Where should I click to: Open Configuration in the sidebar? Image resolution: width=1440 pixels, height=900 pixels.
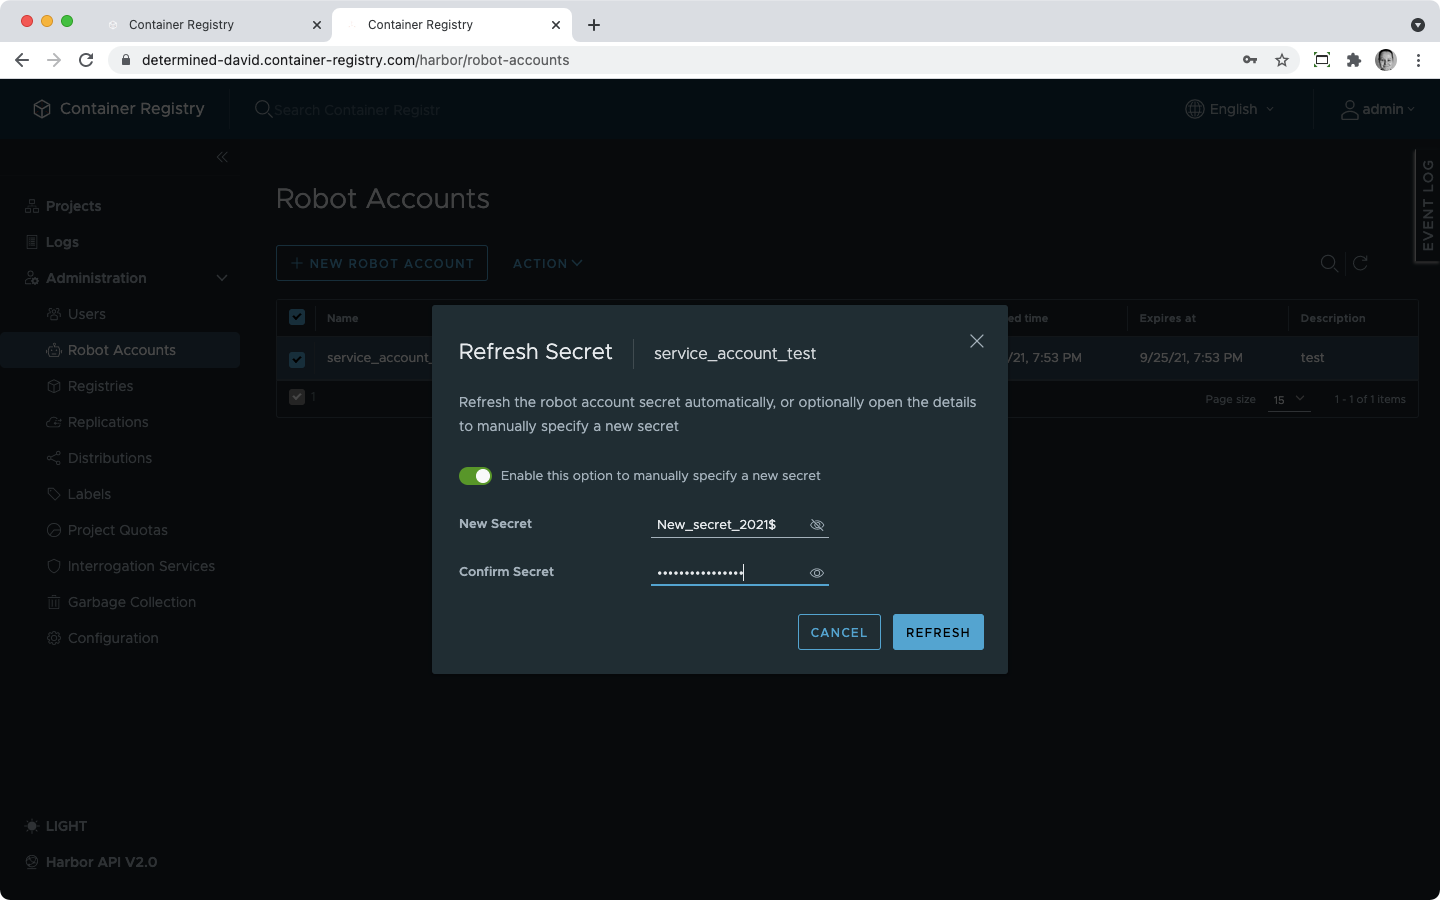click(113, 638)
